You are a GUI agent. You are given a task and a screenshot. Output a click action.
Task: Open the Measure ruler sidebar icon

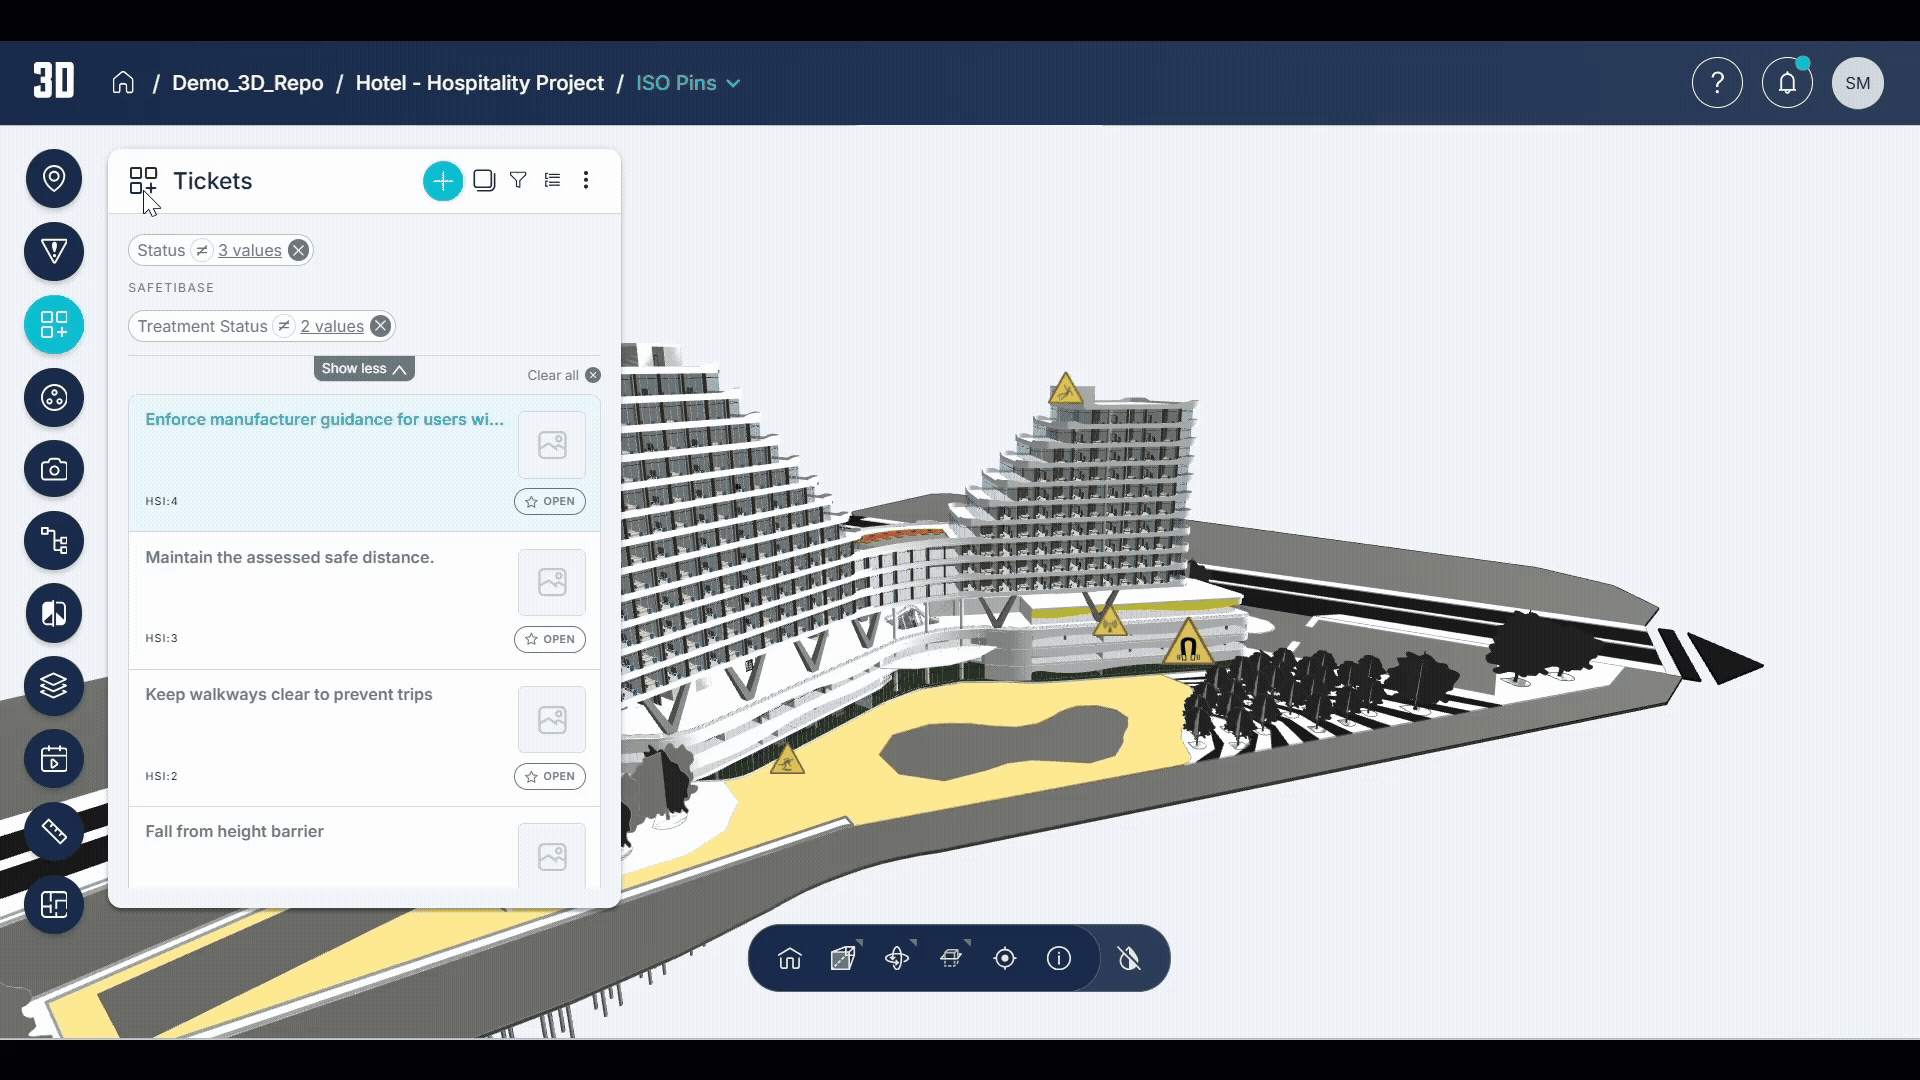pyautogui.click(x=54, y=831)
